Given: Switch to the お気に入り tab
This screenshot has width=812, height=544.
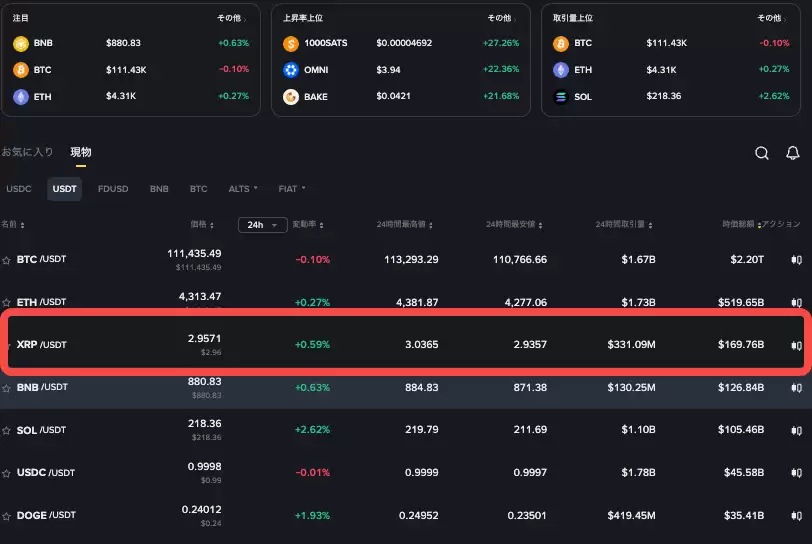Looking at the screenshot, I should [x=27, y=152].
